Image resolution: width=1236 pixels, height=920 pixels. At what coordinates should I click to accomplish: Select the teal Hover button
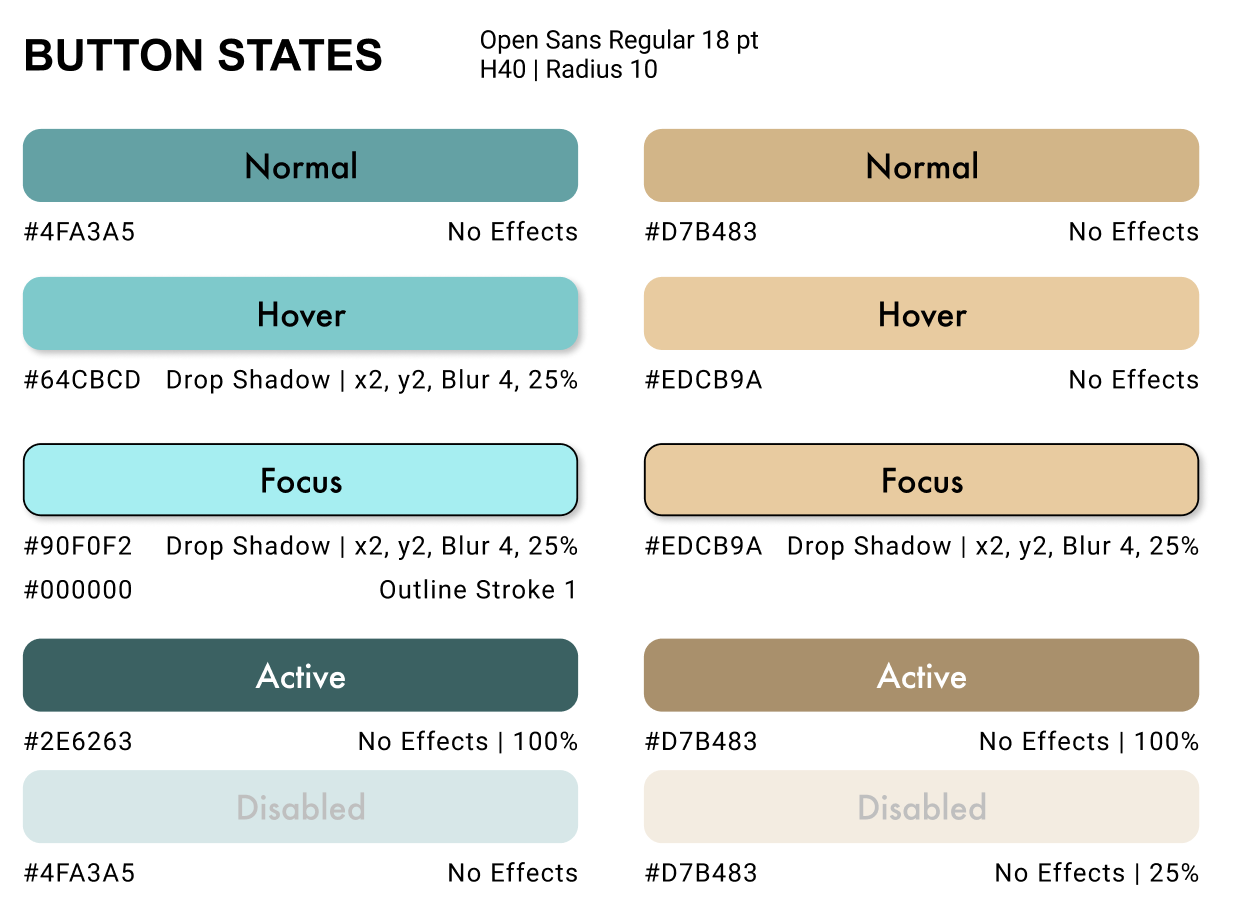coord(300,314)
